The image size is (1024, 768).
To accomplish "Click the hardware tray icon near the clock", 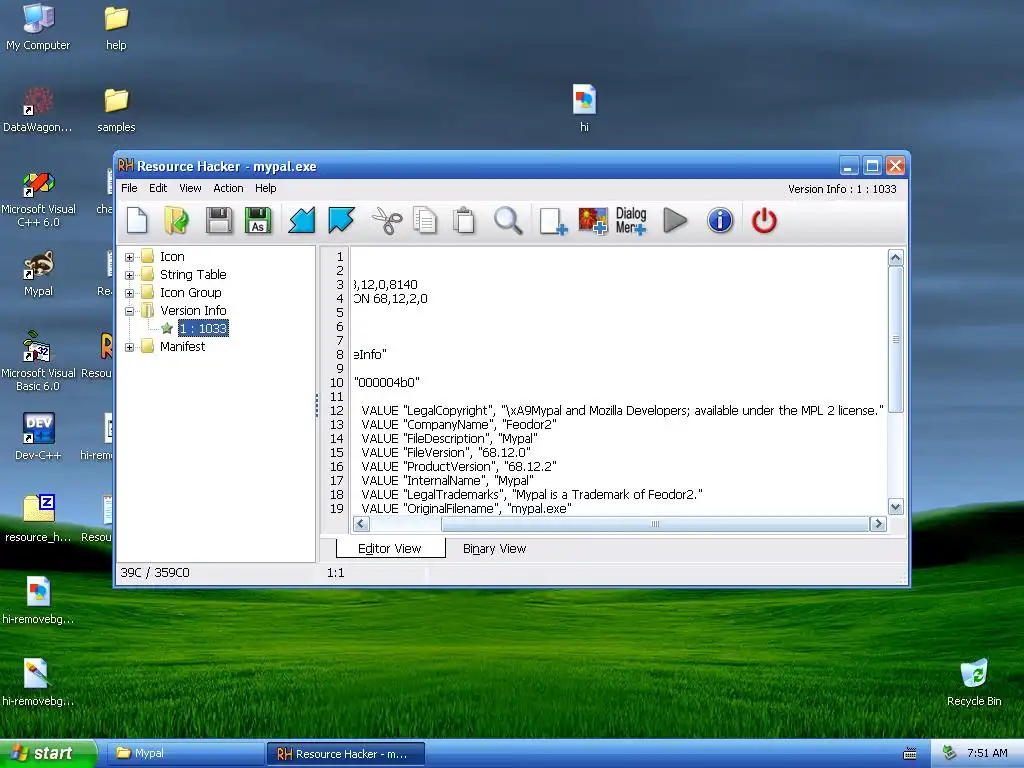I will [x=949, y=753].
